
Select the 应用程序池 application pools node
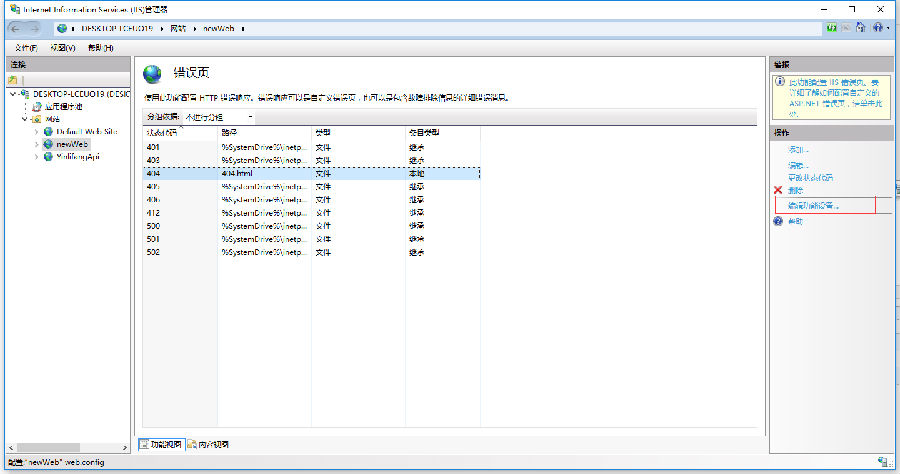[x=63, y=106]
